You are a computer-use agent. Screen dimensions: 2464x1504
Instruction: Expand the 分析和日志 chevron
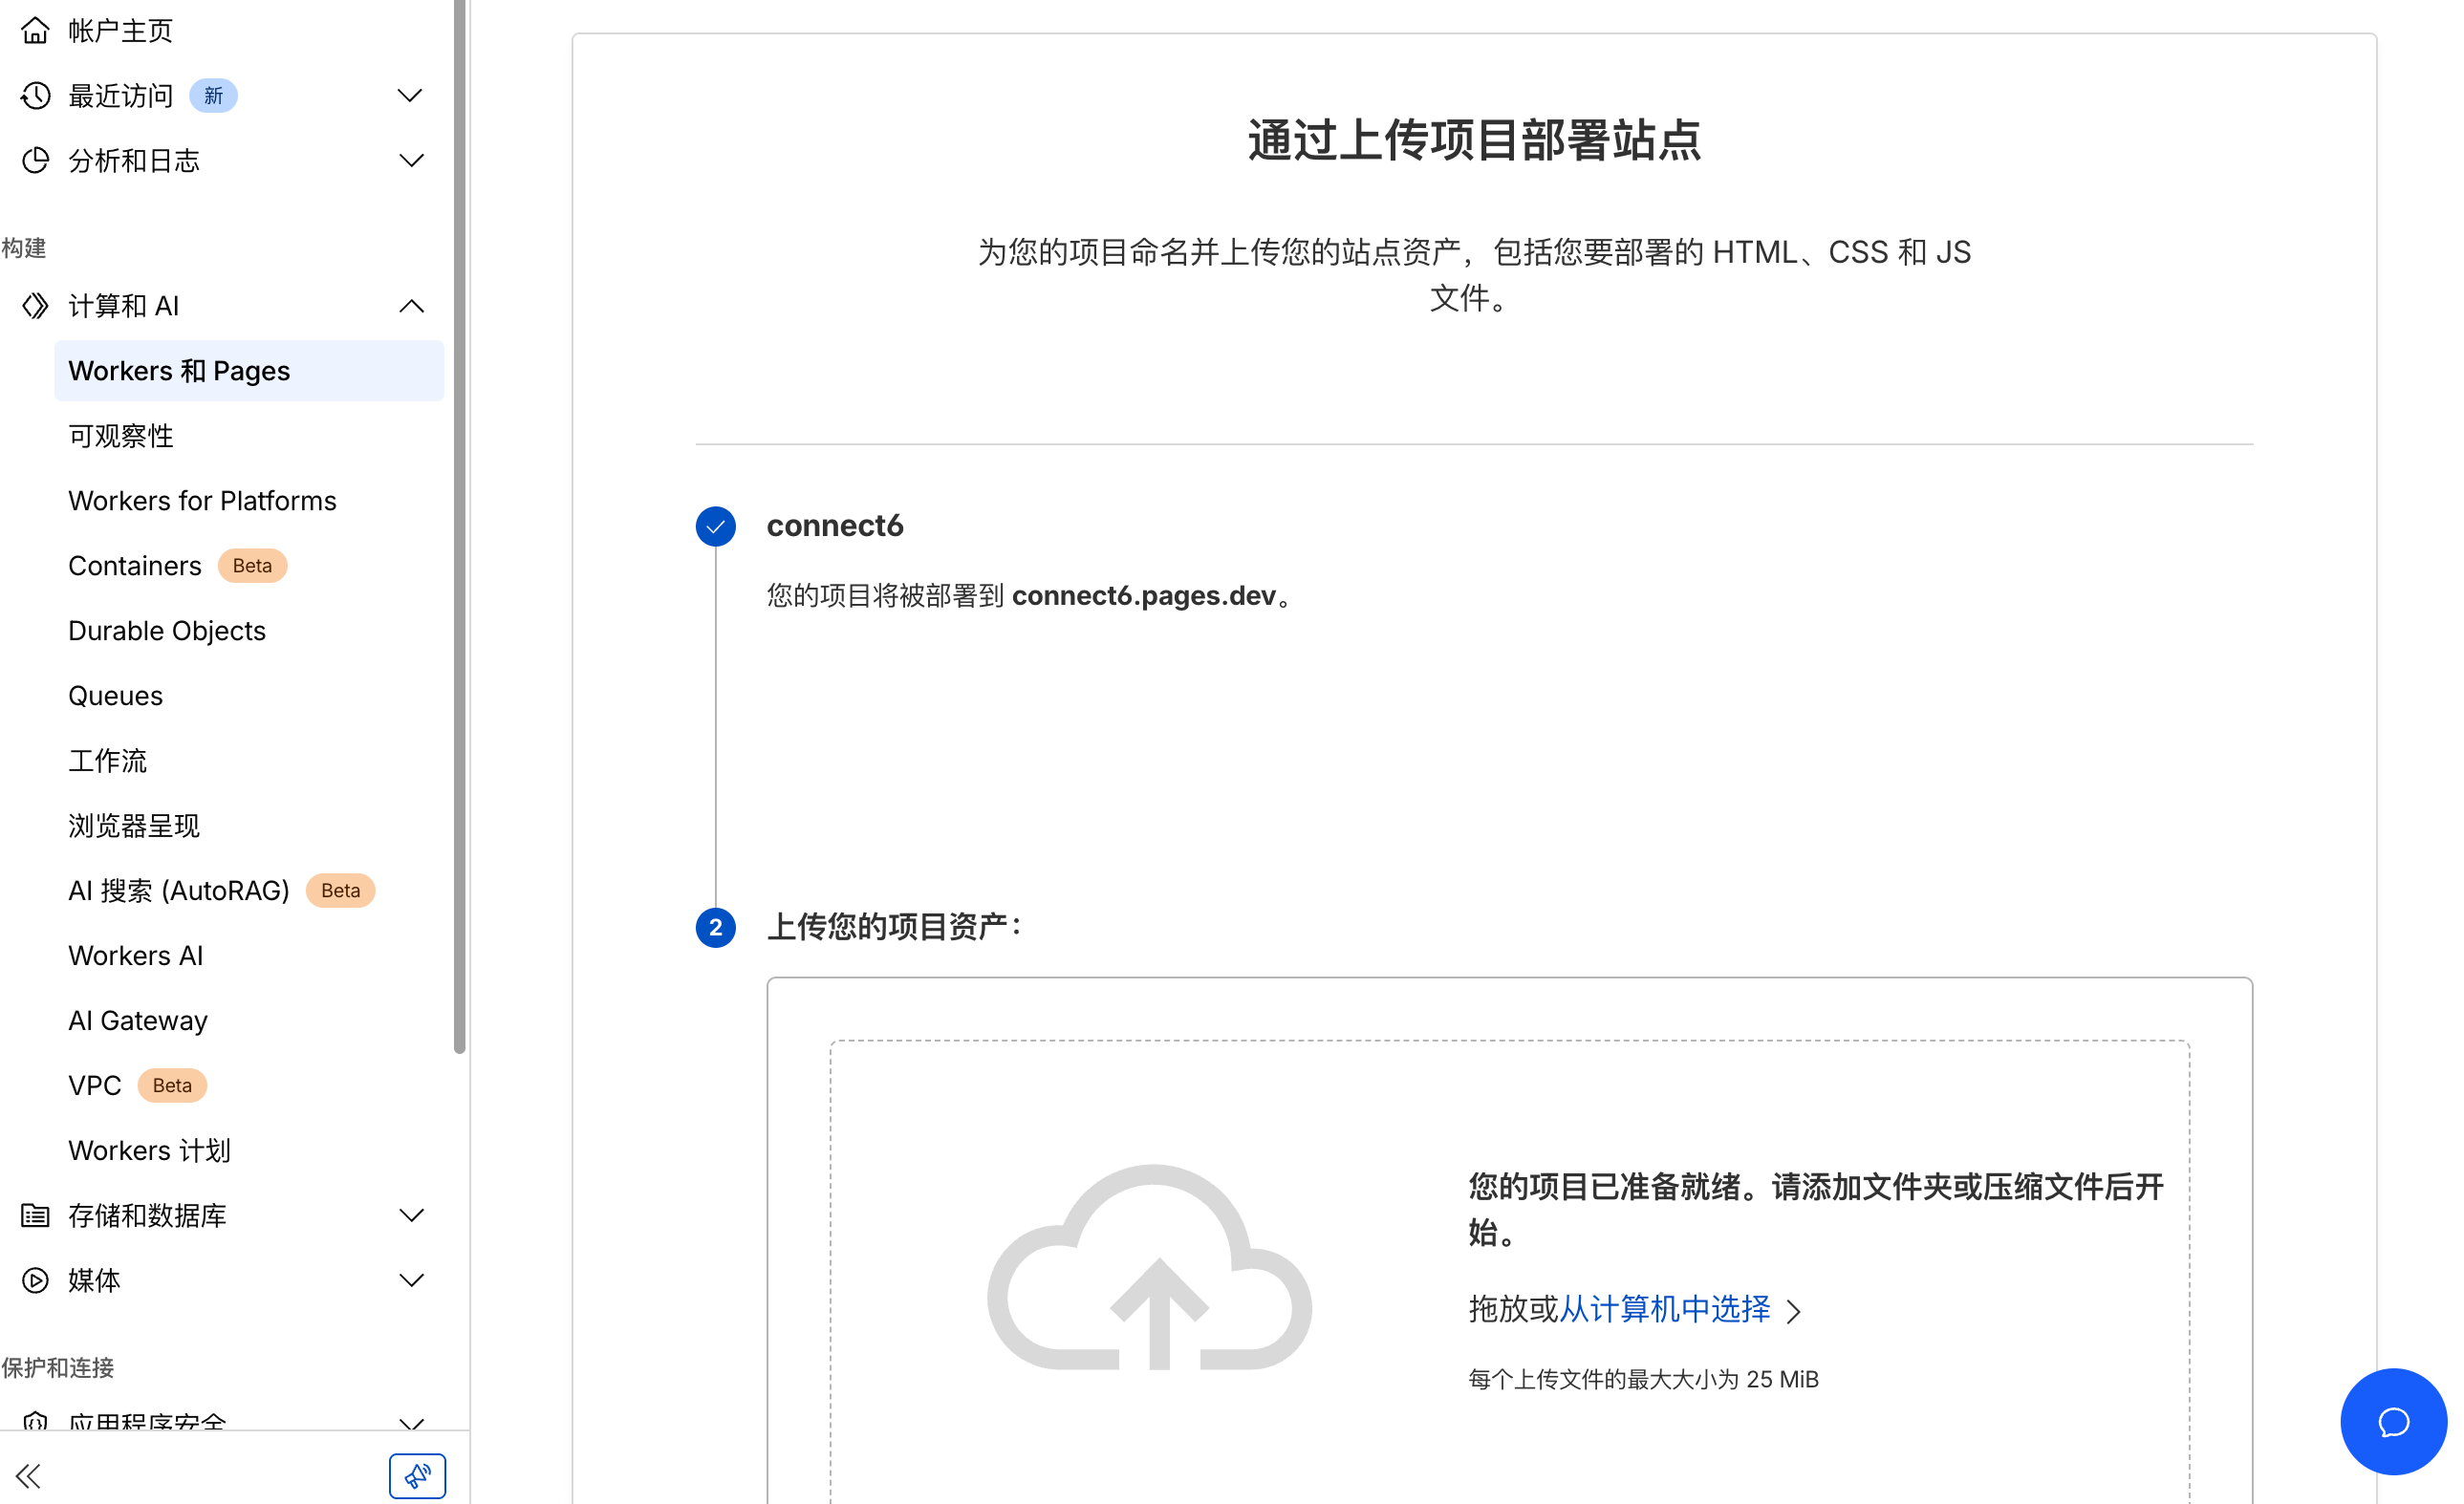point(410,161)
